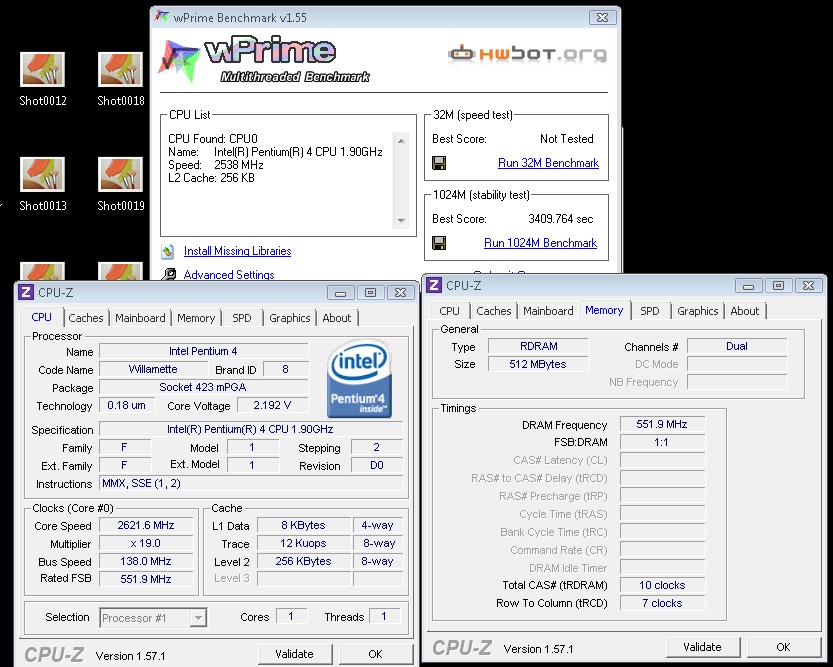Switch to SPD tab in left CPU-Z window
The image size is (833, 667).
242,318
